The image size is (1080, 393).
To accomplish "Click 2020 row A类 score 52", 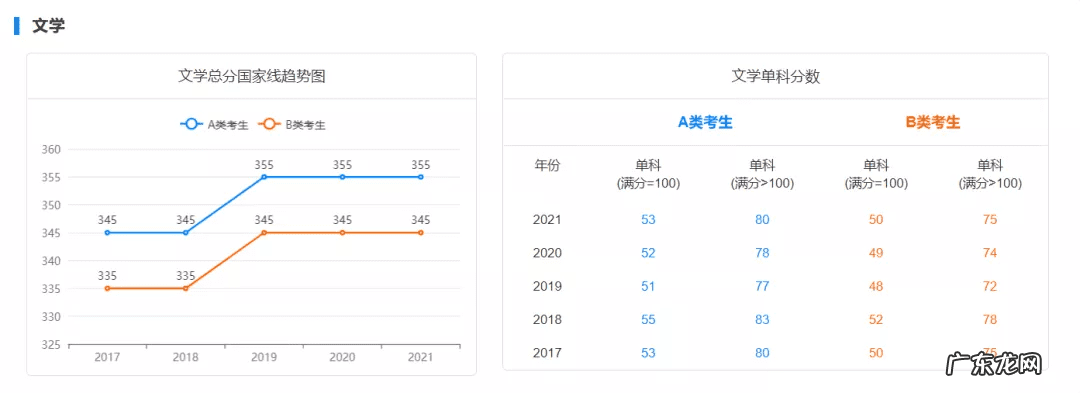I will (x=648, y=253).
